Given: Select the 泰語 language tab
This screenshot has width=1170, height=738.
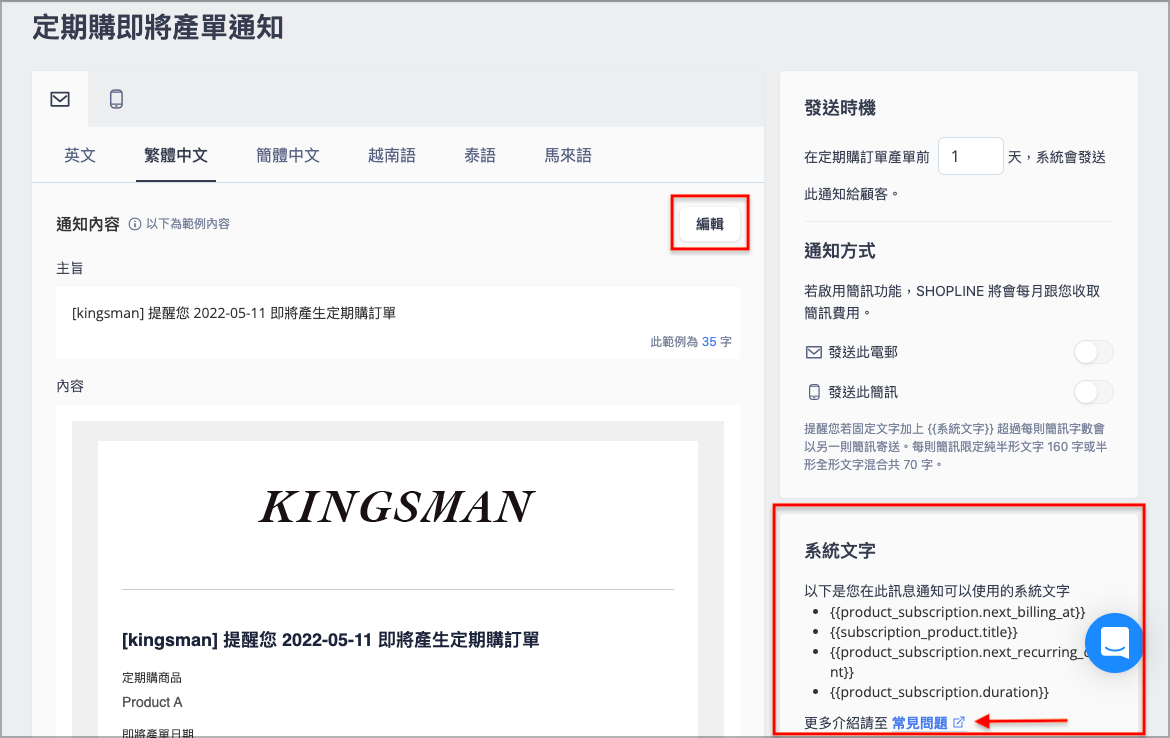Looking at the screenshot, I should (x=480, y=155).
